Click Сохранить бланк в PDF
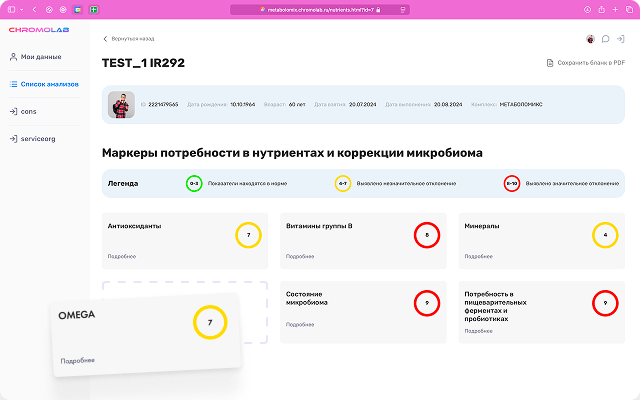 [x=591, y=63]
